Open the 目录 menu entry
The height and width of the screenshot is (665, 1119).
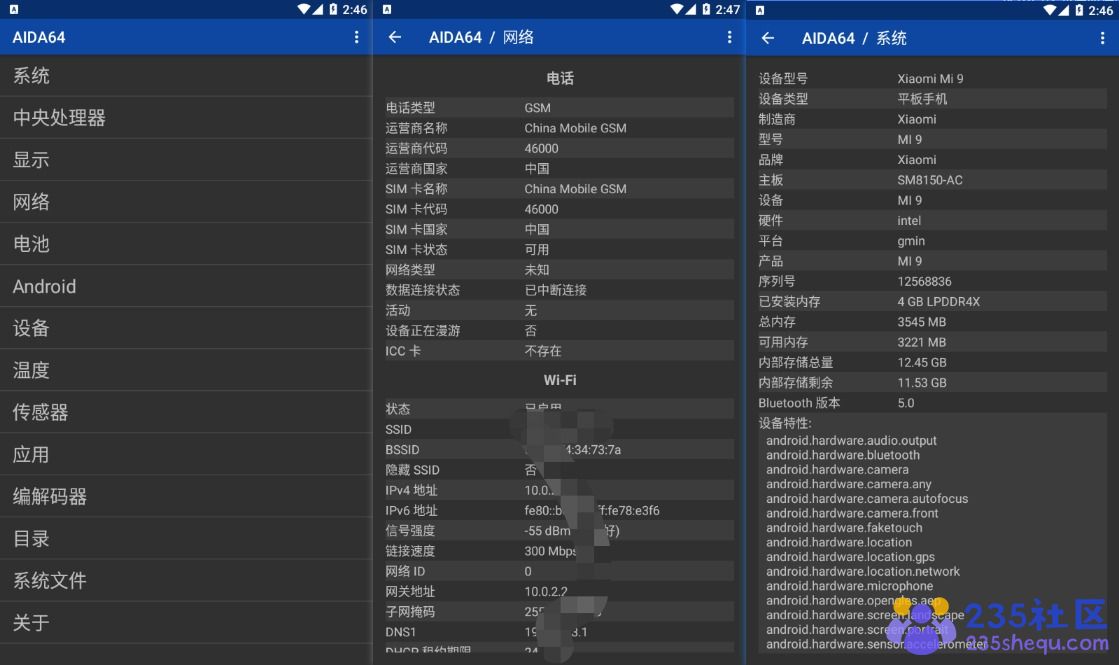[186, 539]
